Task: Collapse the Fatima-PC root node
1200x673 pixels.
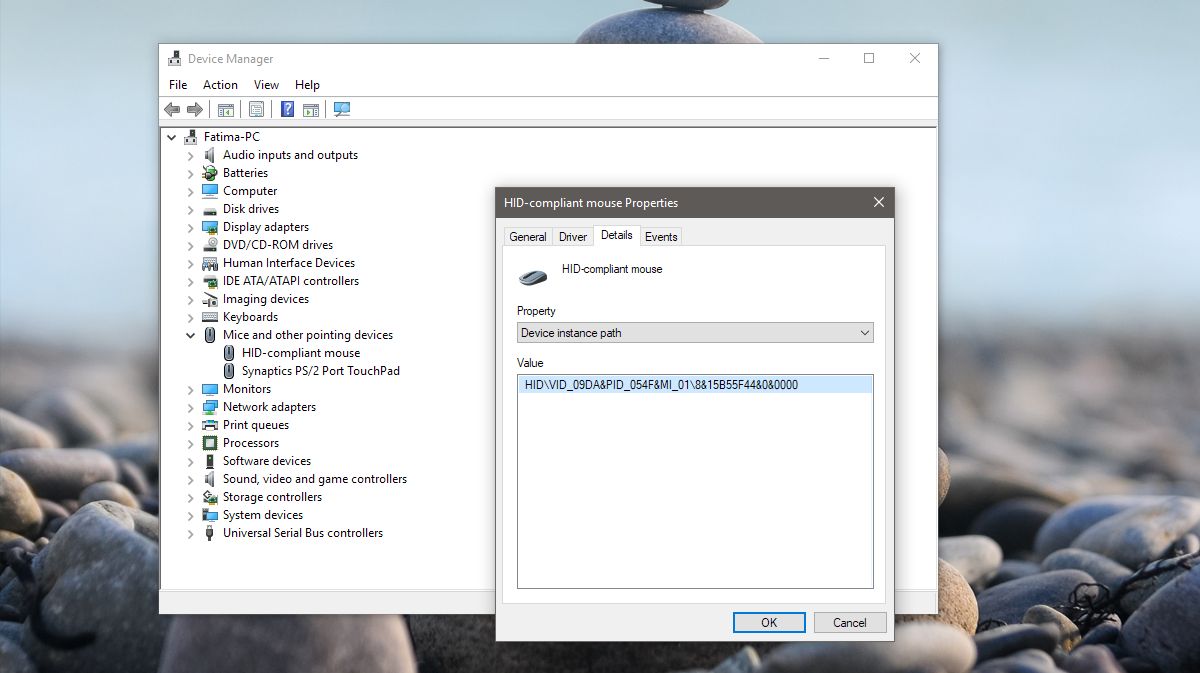Action: pos(172,137)
